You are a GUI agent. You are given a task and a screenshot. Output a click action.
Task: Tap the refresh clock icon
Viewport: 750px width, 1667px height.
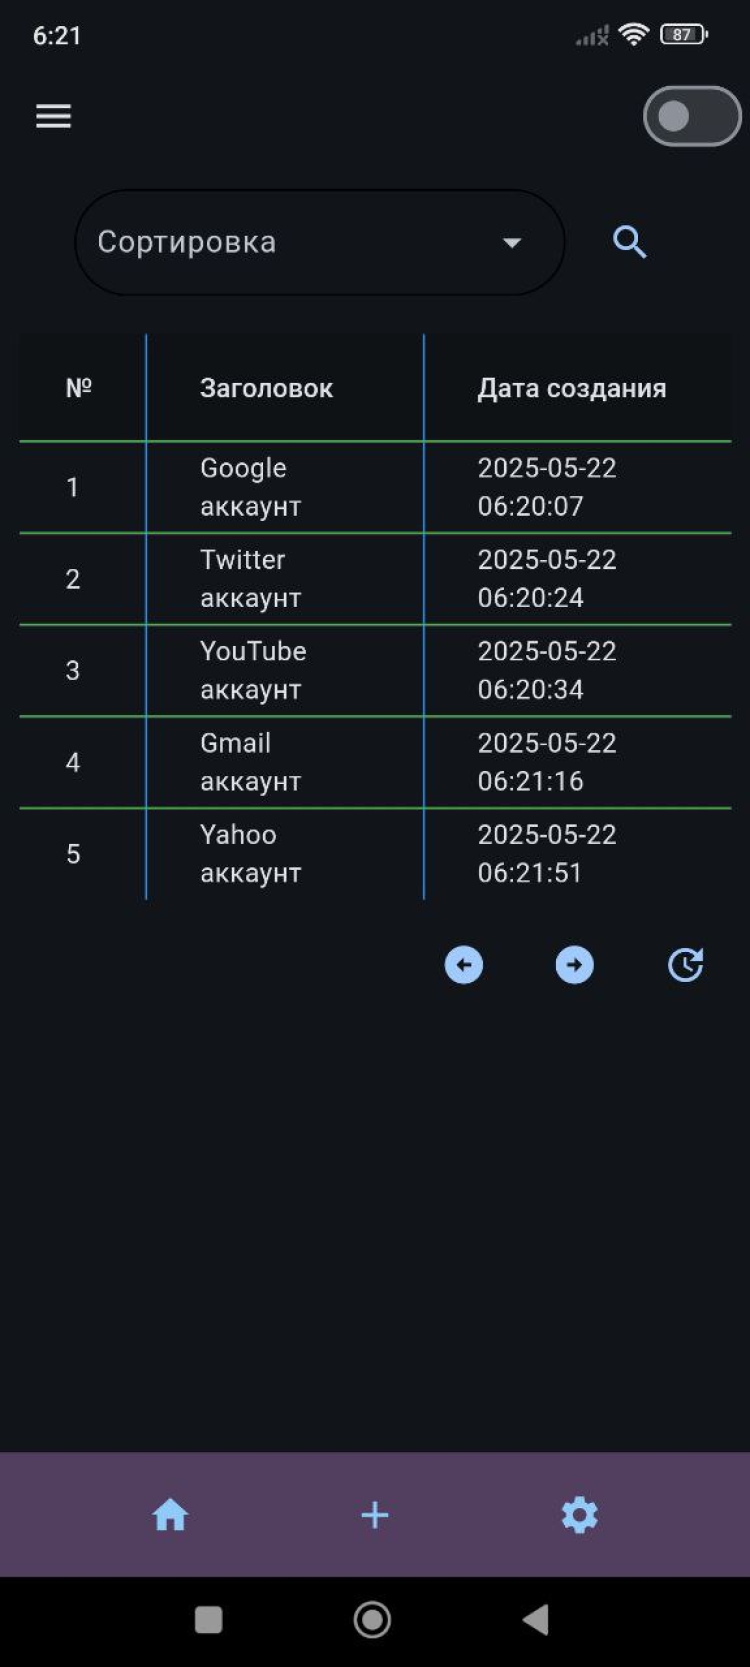coord(685,965)
